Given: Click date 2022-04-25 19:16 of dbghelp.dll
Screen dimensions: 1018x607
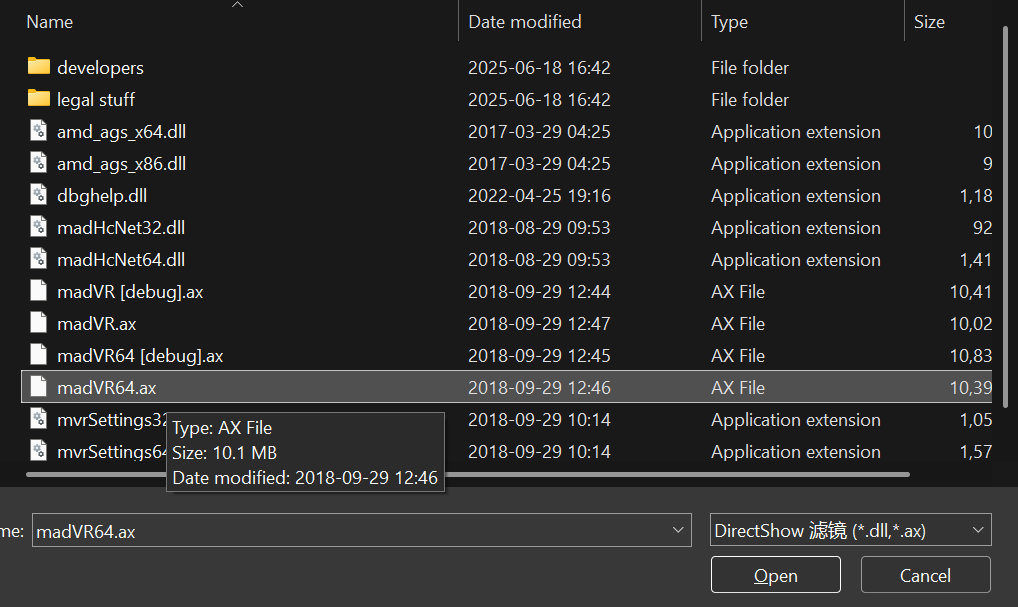Looking at the screenshot, I should pos(540,195).
